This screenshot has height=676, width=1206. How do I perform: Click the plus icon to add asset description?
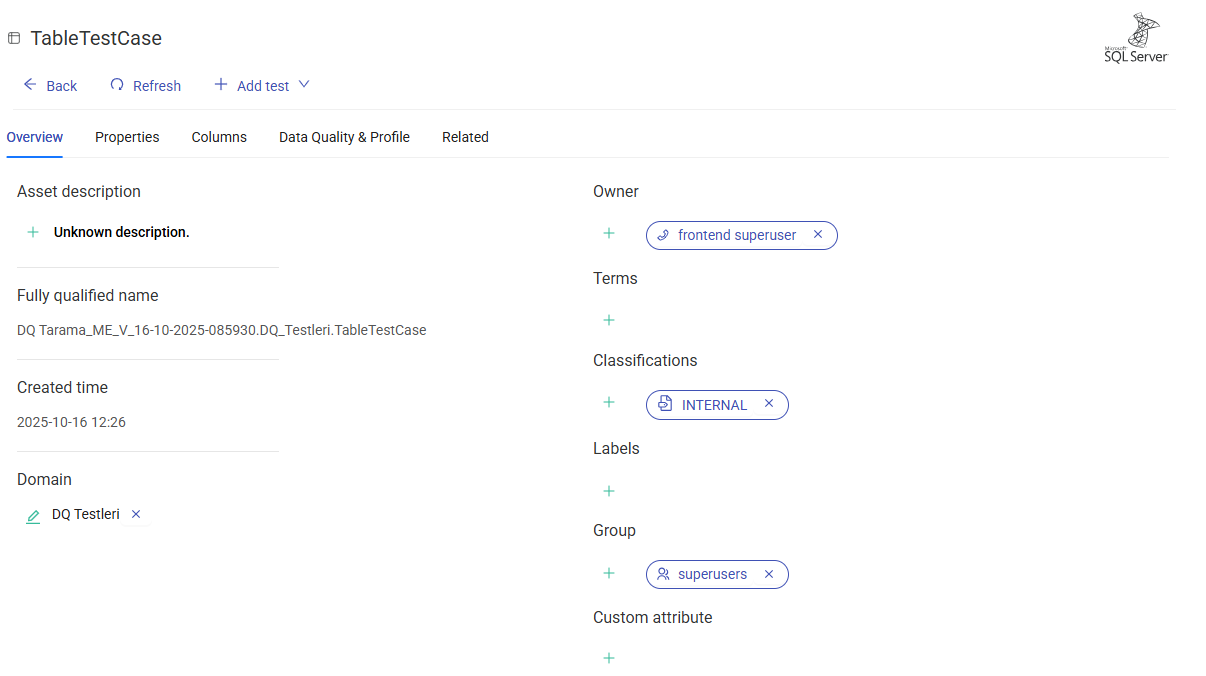[33, 232]
